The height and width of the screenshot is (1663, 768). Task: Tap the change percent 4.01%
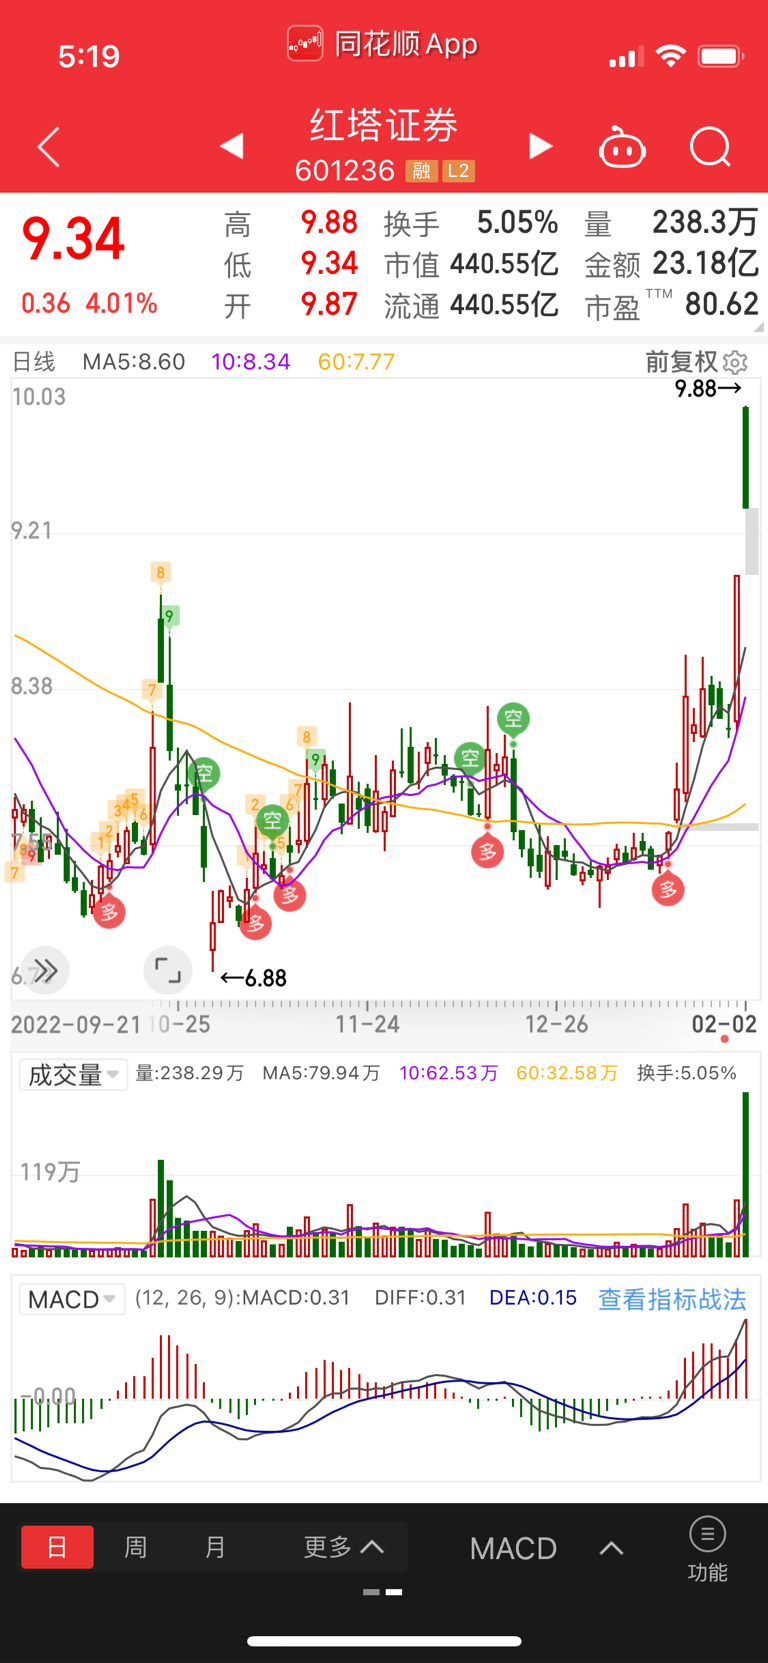click(121, 304)
